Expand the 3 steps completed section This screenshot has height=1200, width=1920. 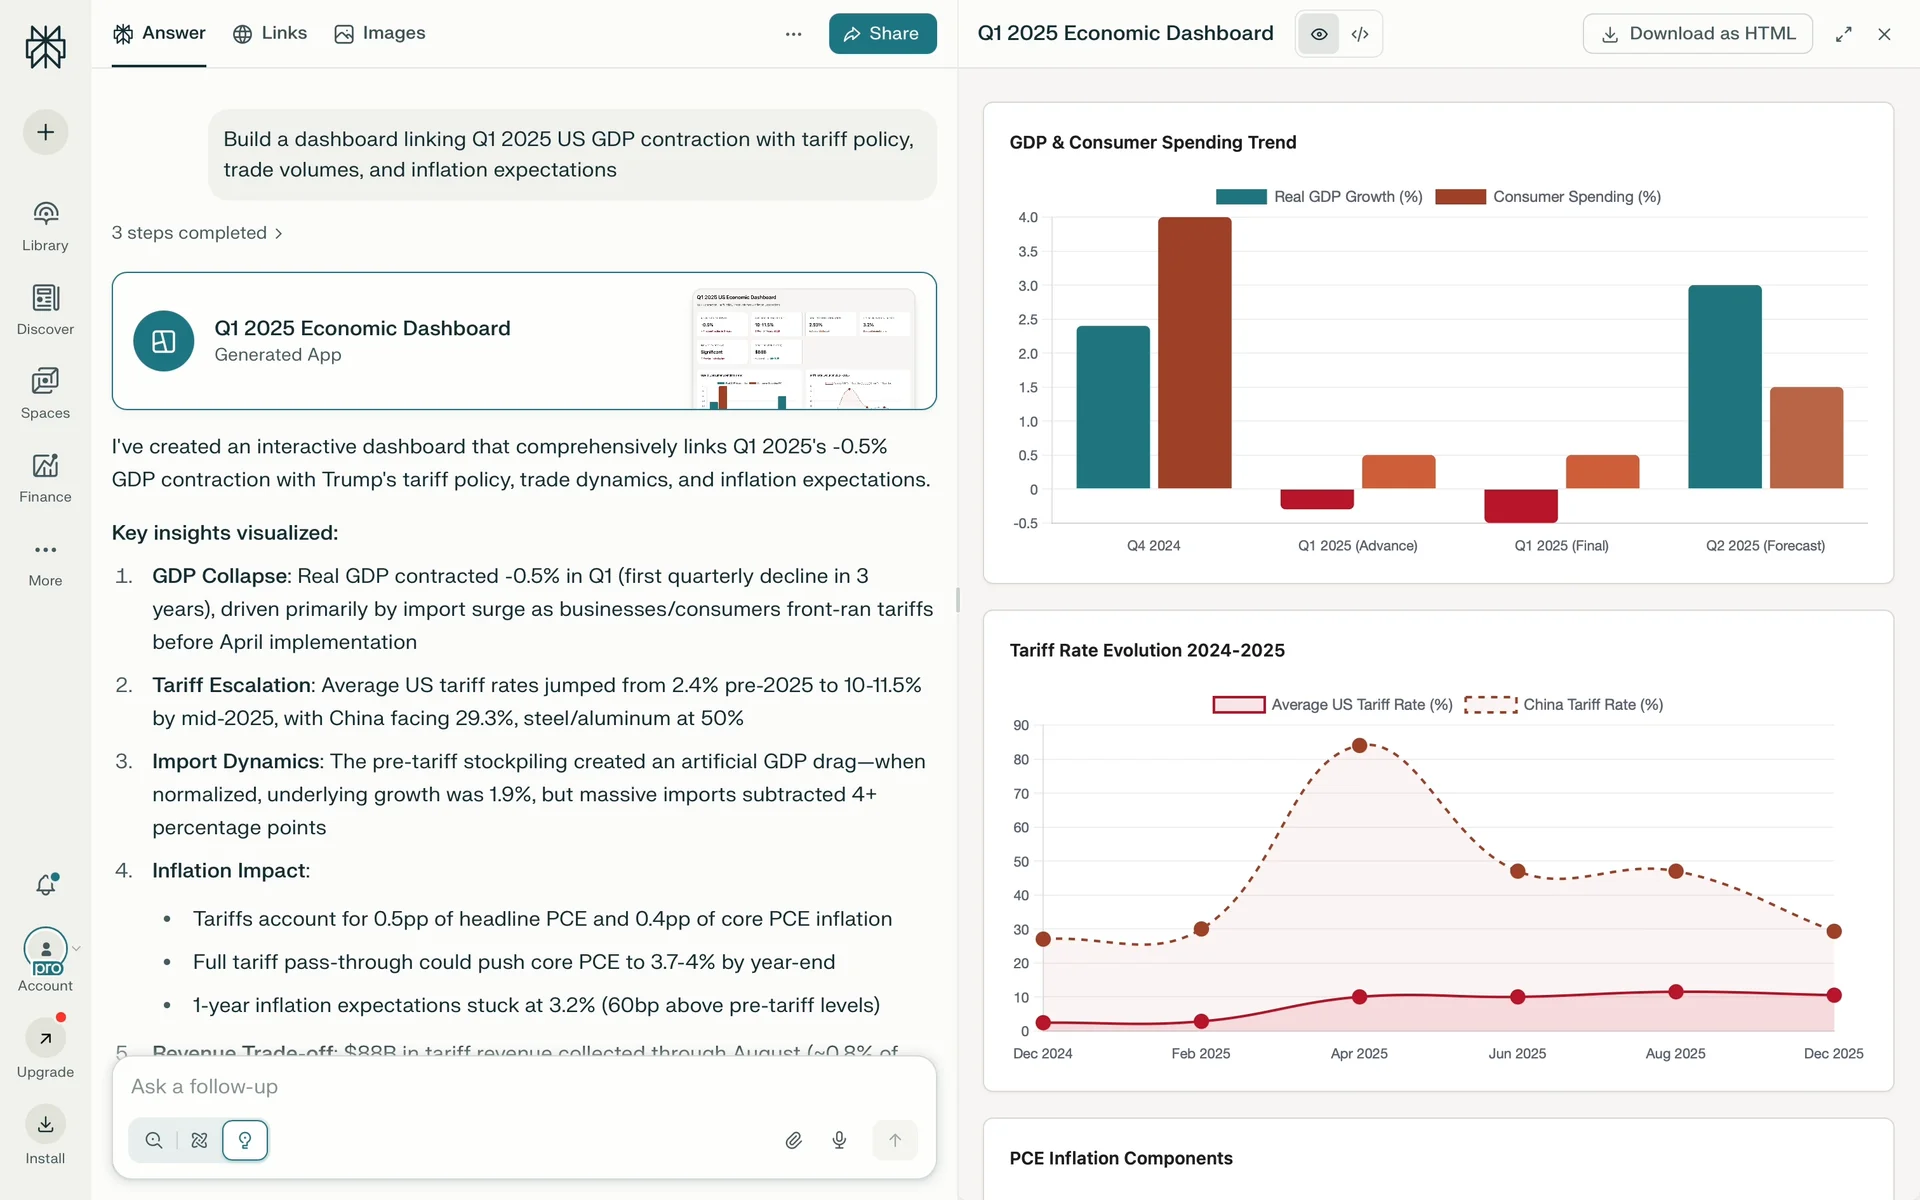197,233
